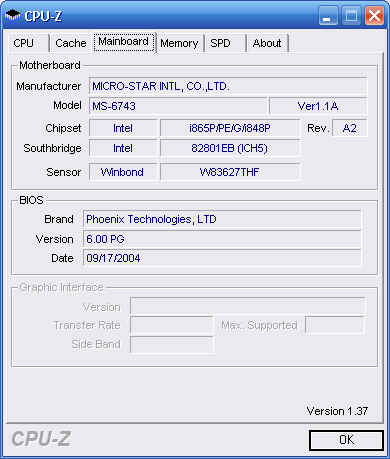
Task: Go to the Memory tab
Action: (x=179, y=43)
